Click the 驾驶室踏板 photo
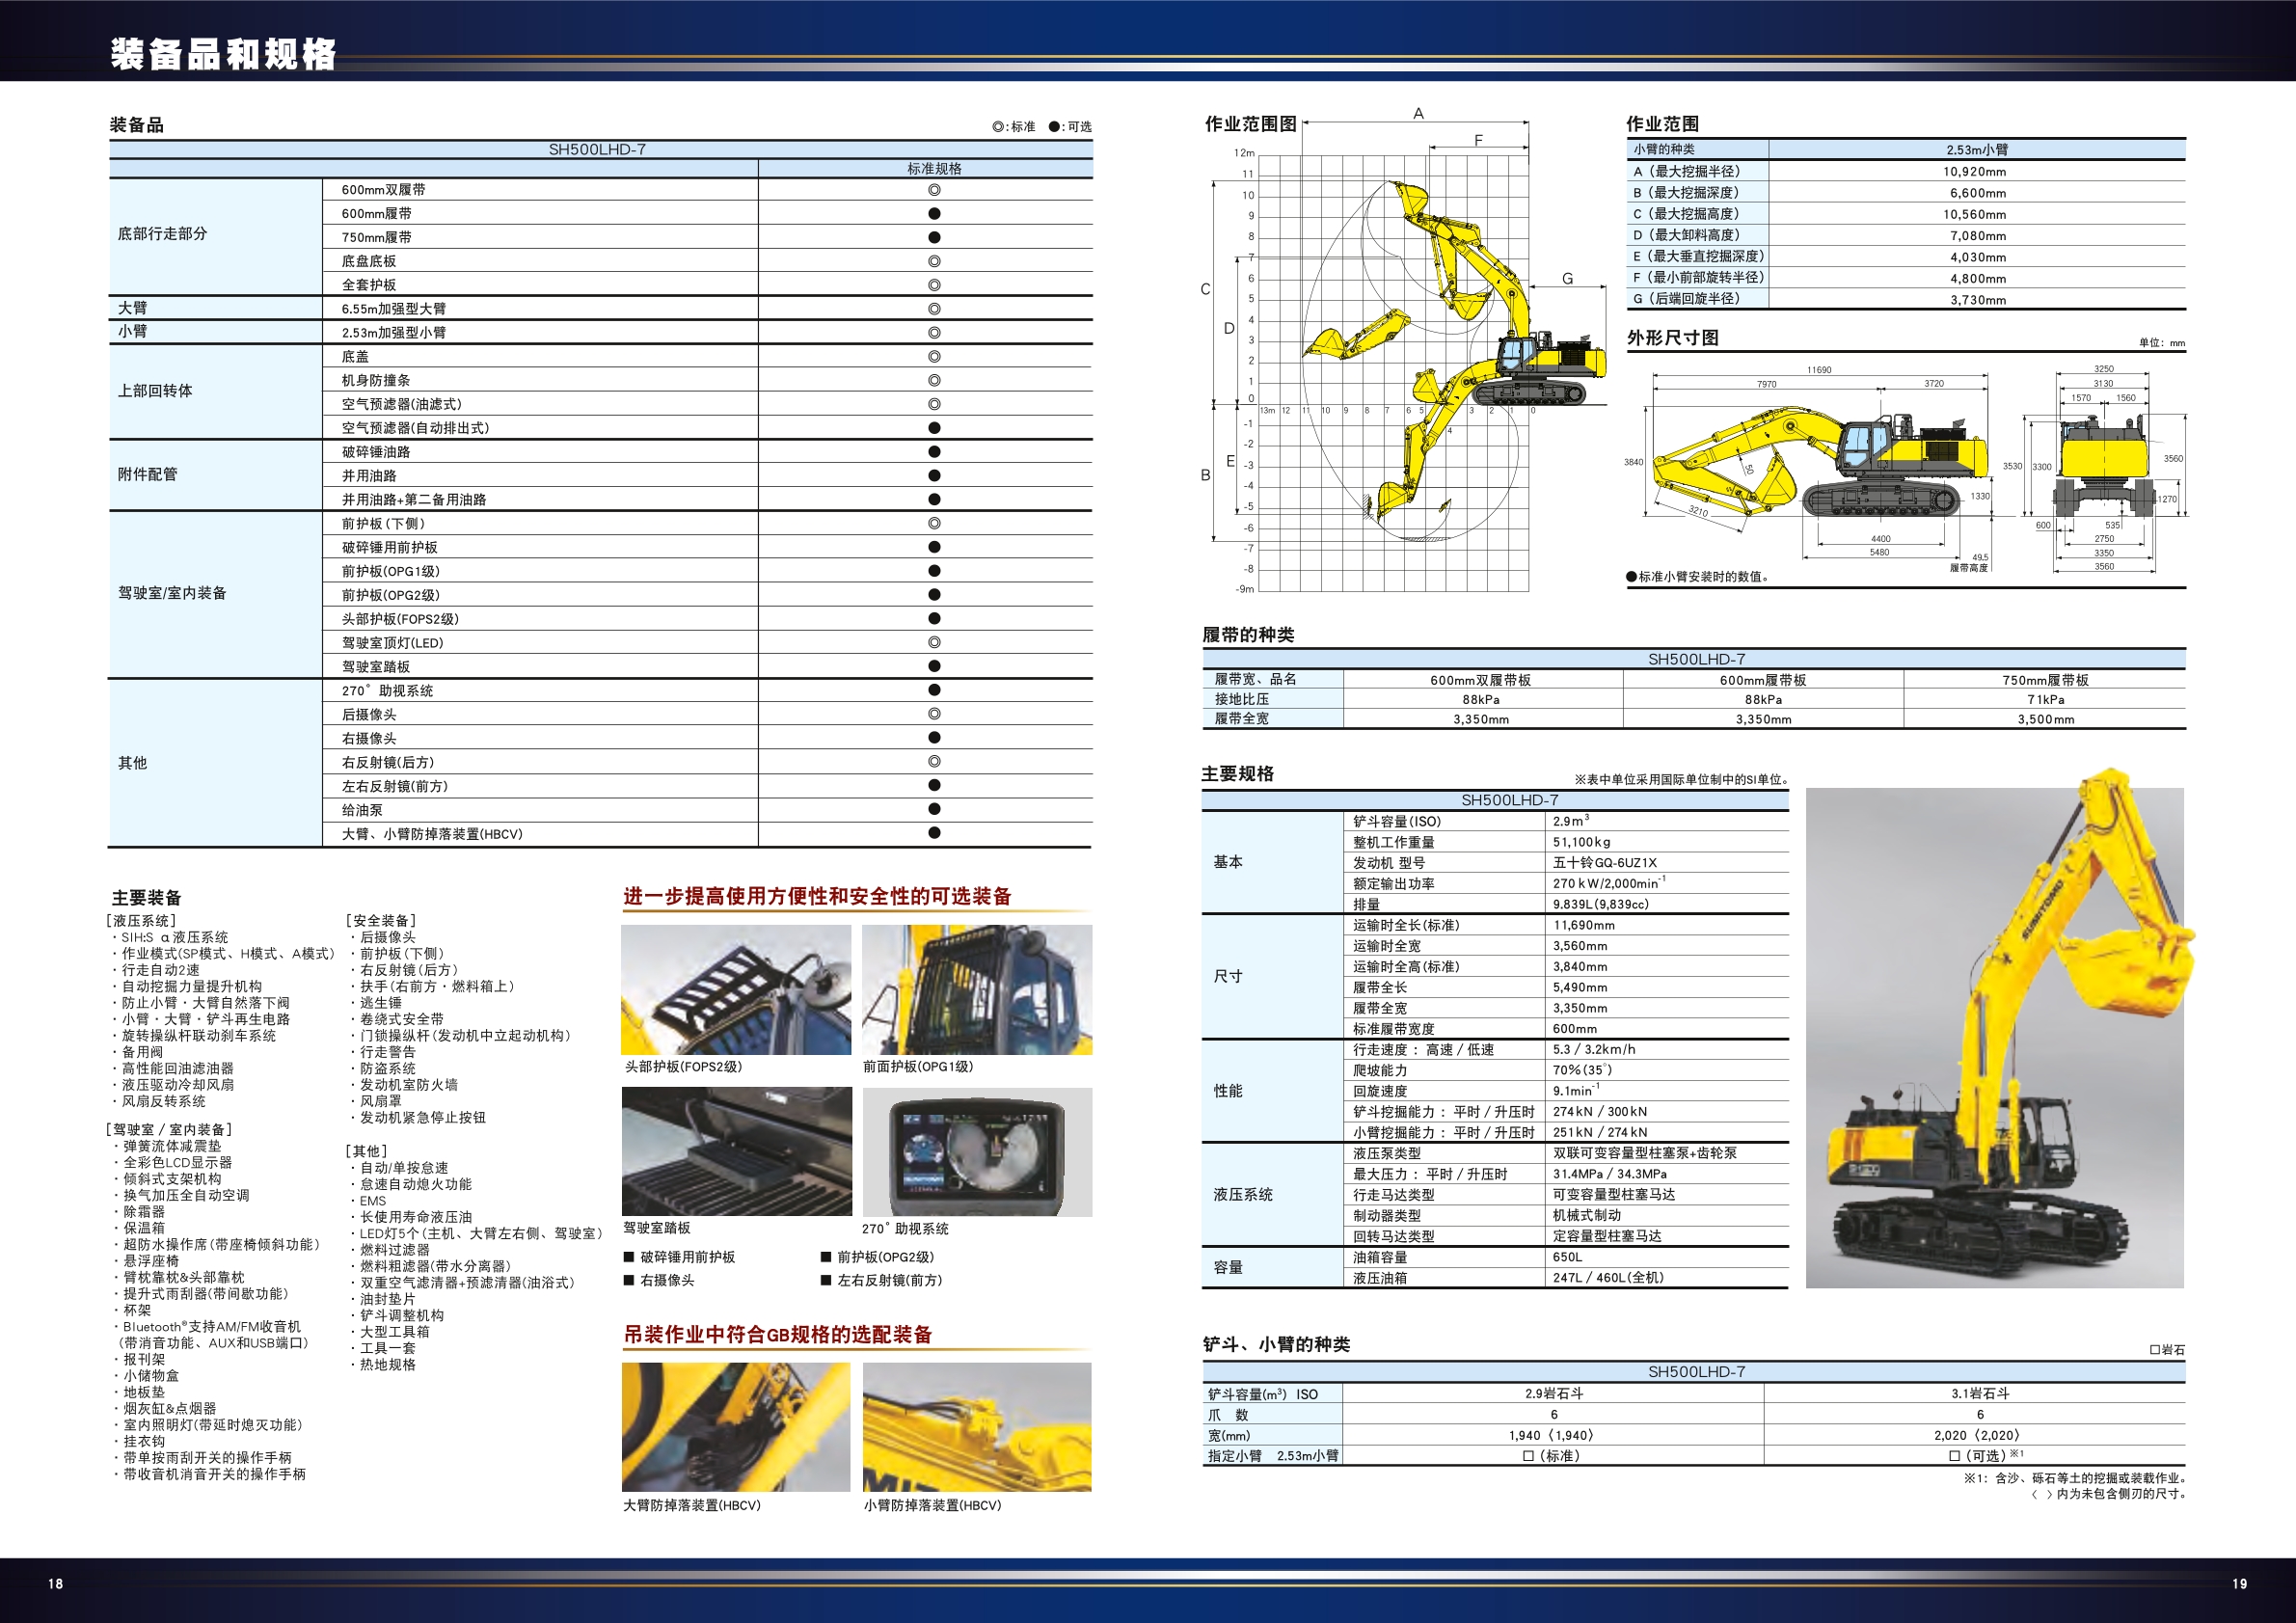 point(736,1152)
